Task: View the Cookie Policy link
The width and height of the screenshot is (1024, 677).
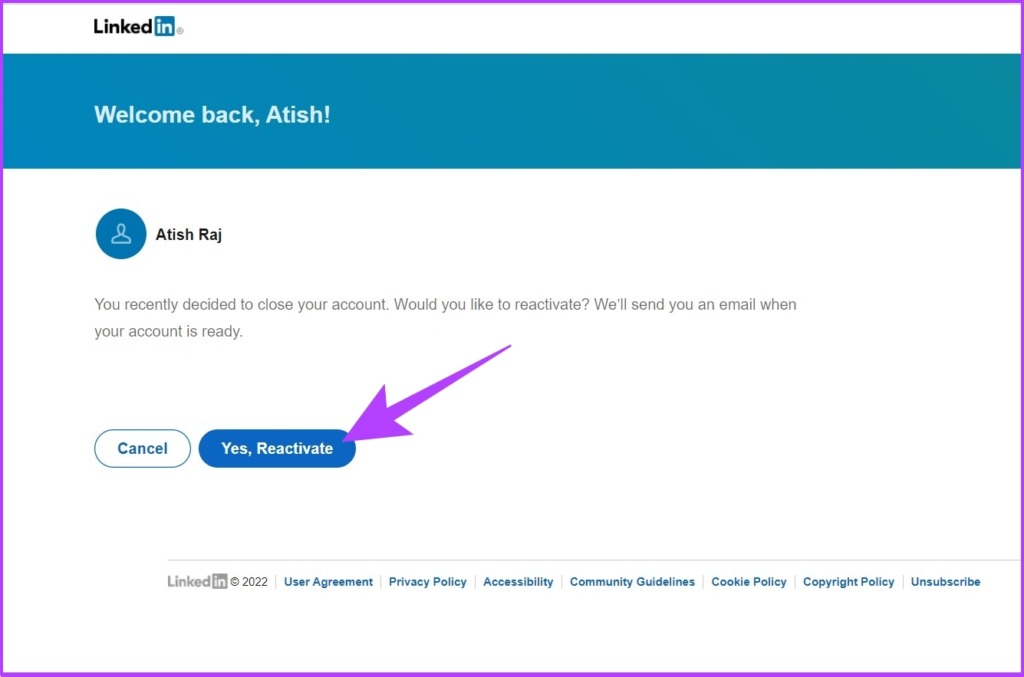Action: coord(748,582)
